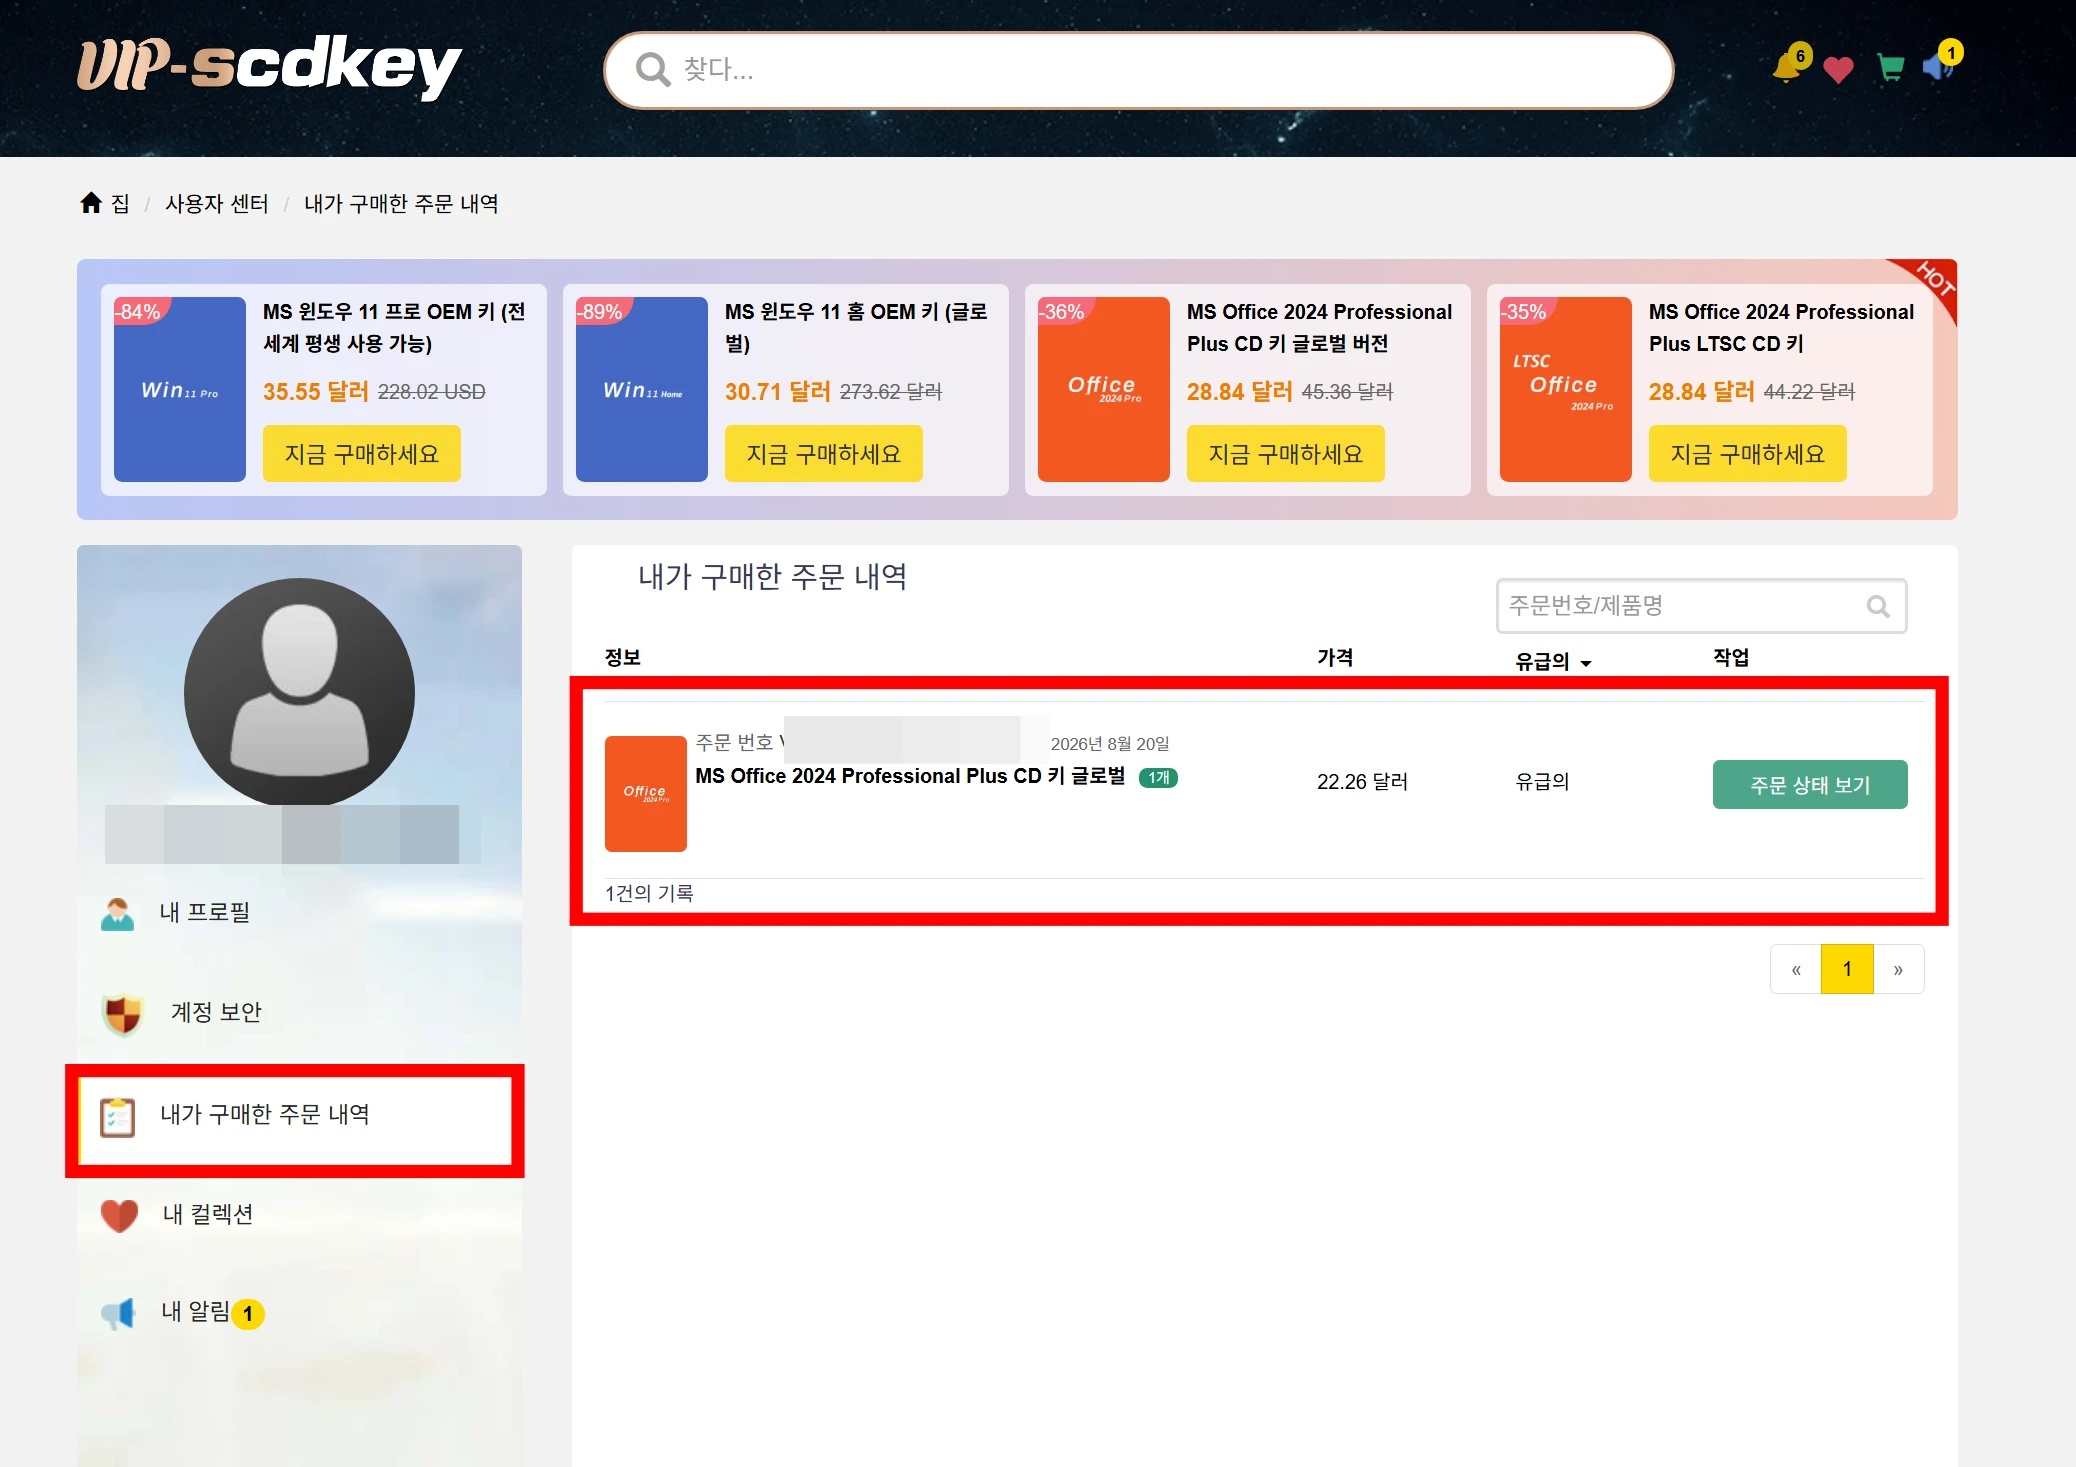Click 주문 상태 보기 button
Screen dimensions: 2076x1467
[1810, 785]
